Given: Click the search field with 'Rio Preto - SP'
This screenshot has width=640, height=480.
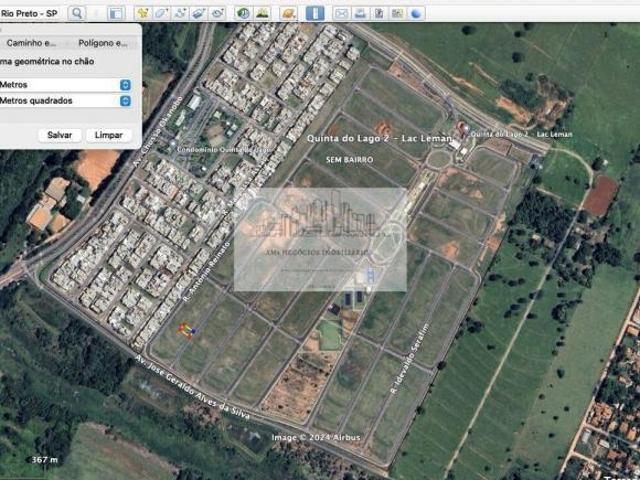Looking at the screenshot, I should (31, 13).
